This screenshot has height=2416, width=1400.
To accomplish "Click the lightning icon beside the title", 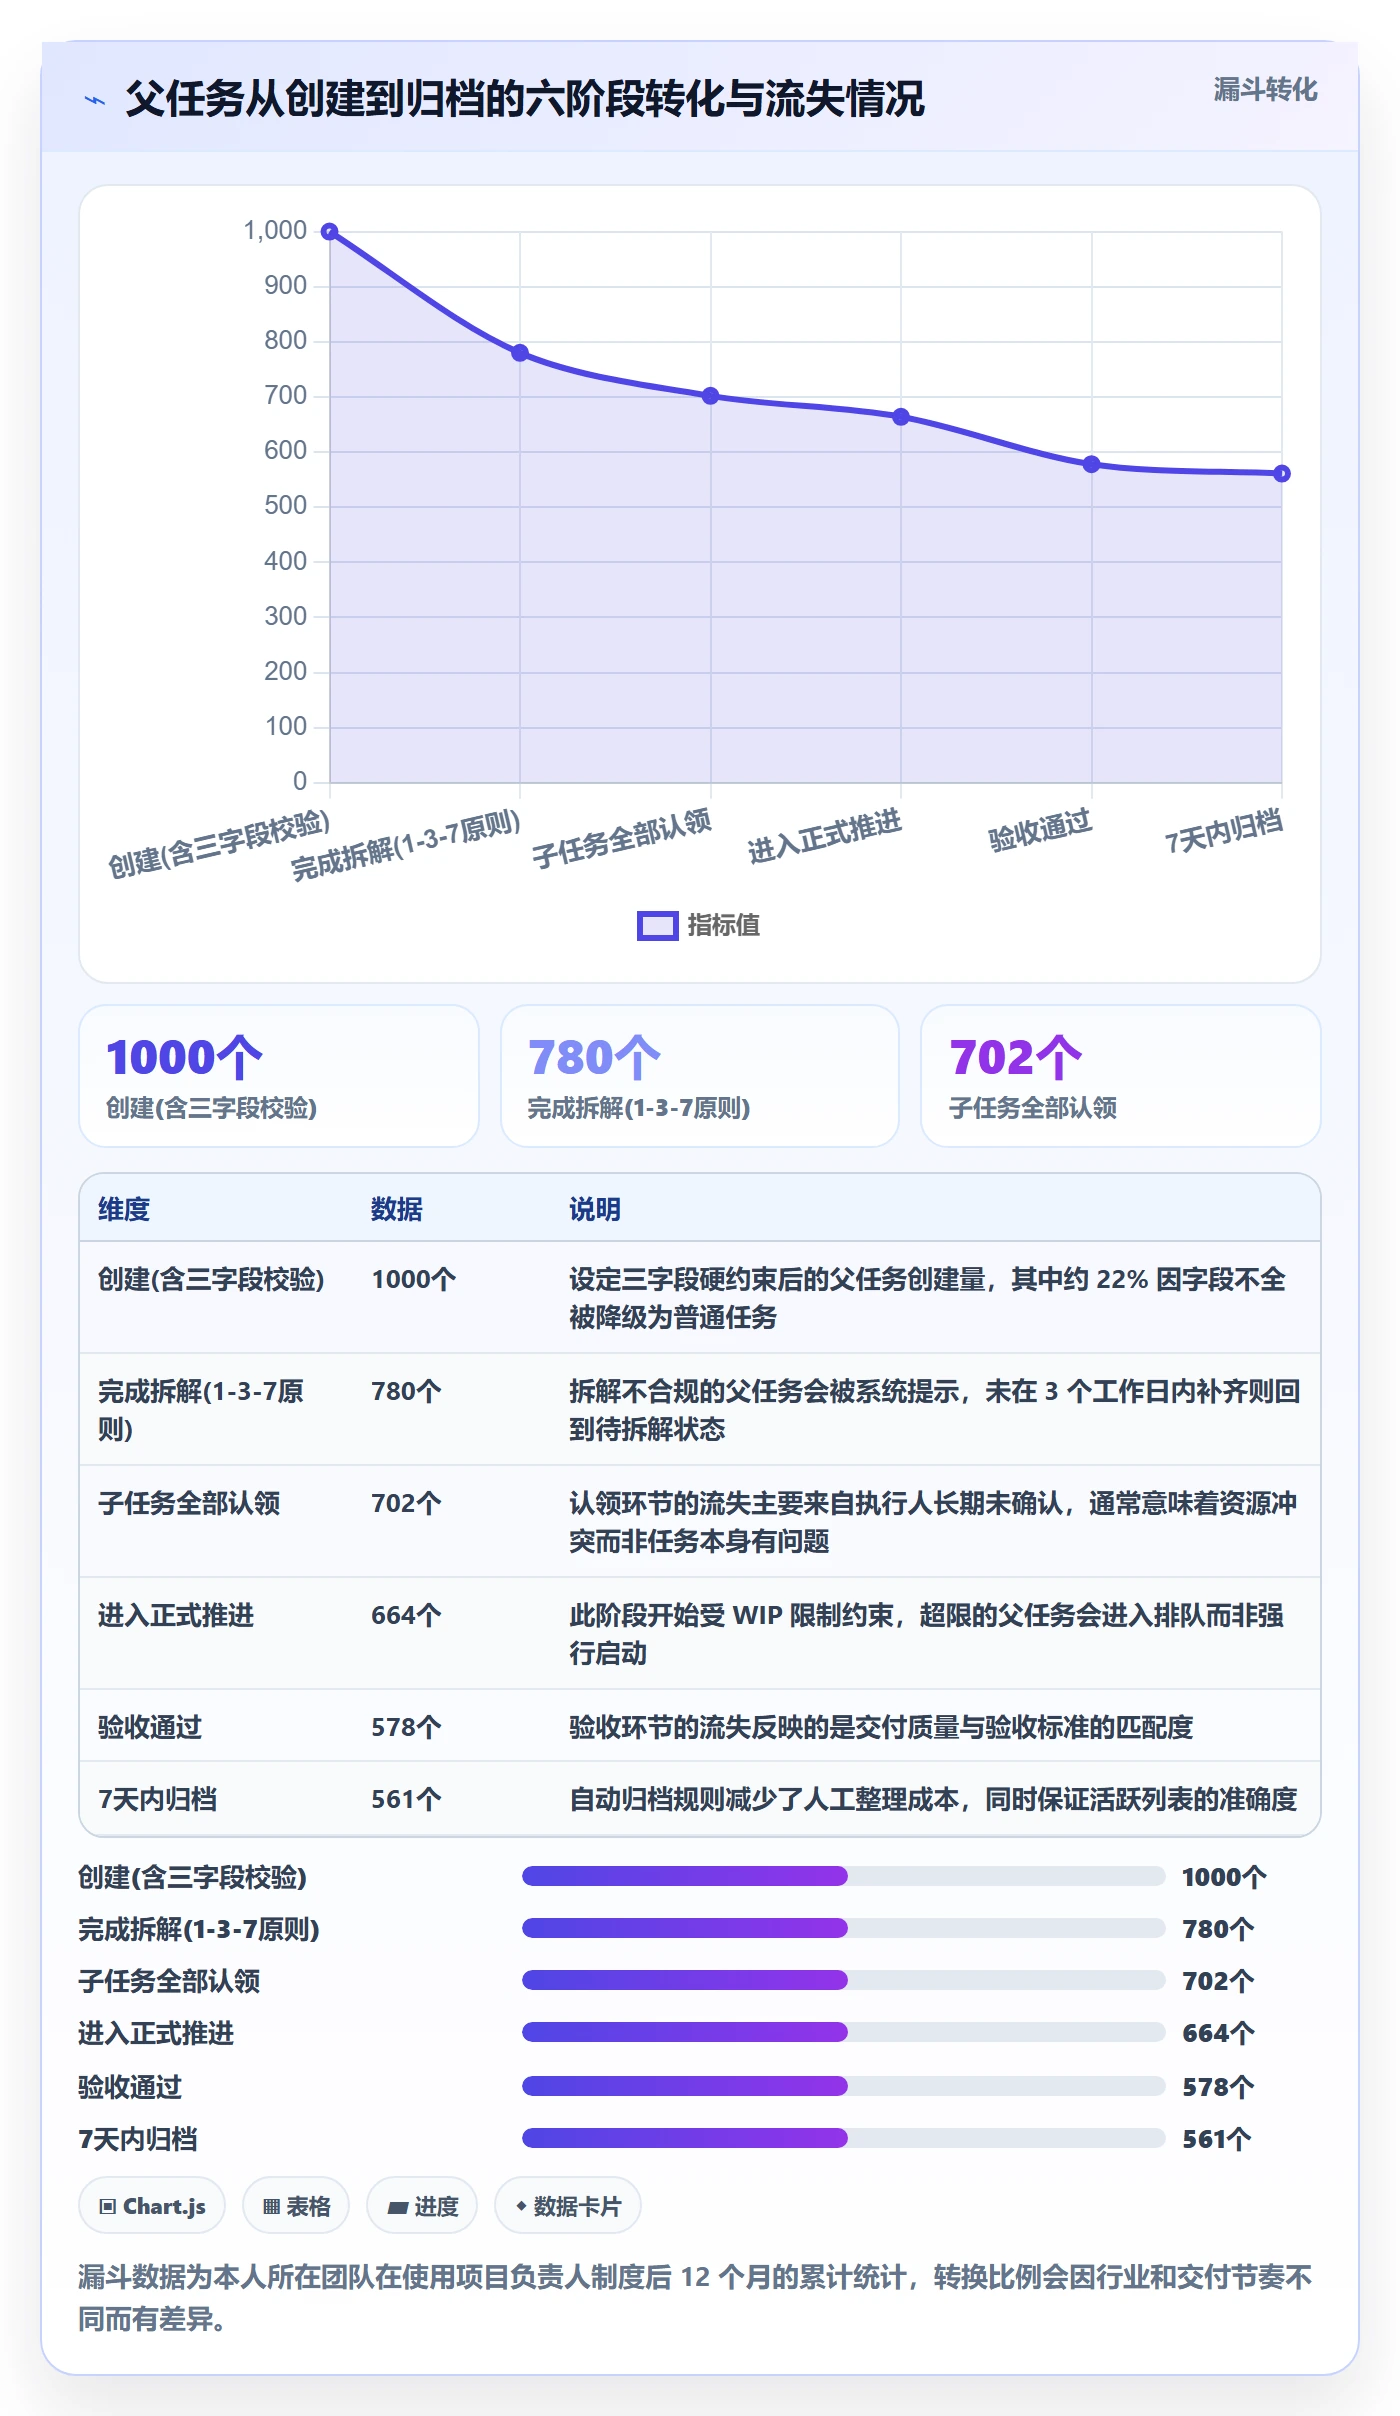I will point(95,100).
